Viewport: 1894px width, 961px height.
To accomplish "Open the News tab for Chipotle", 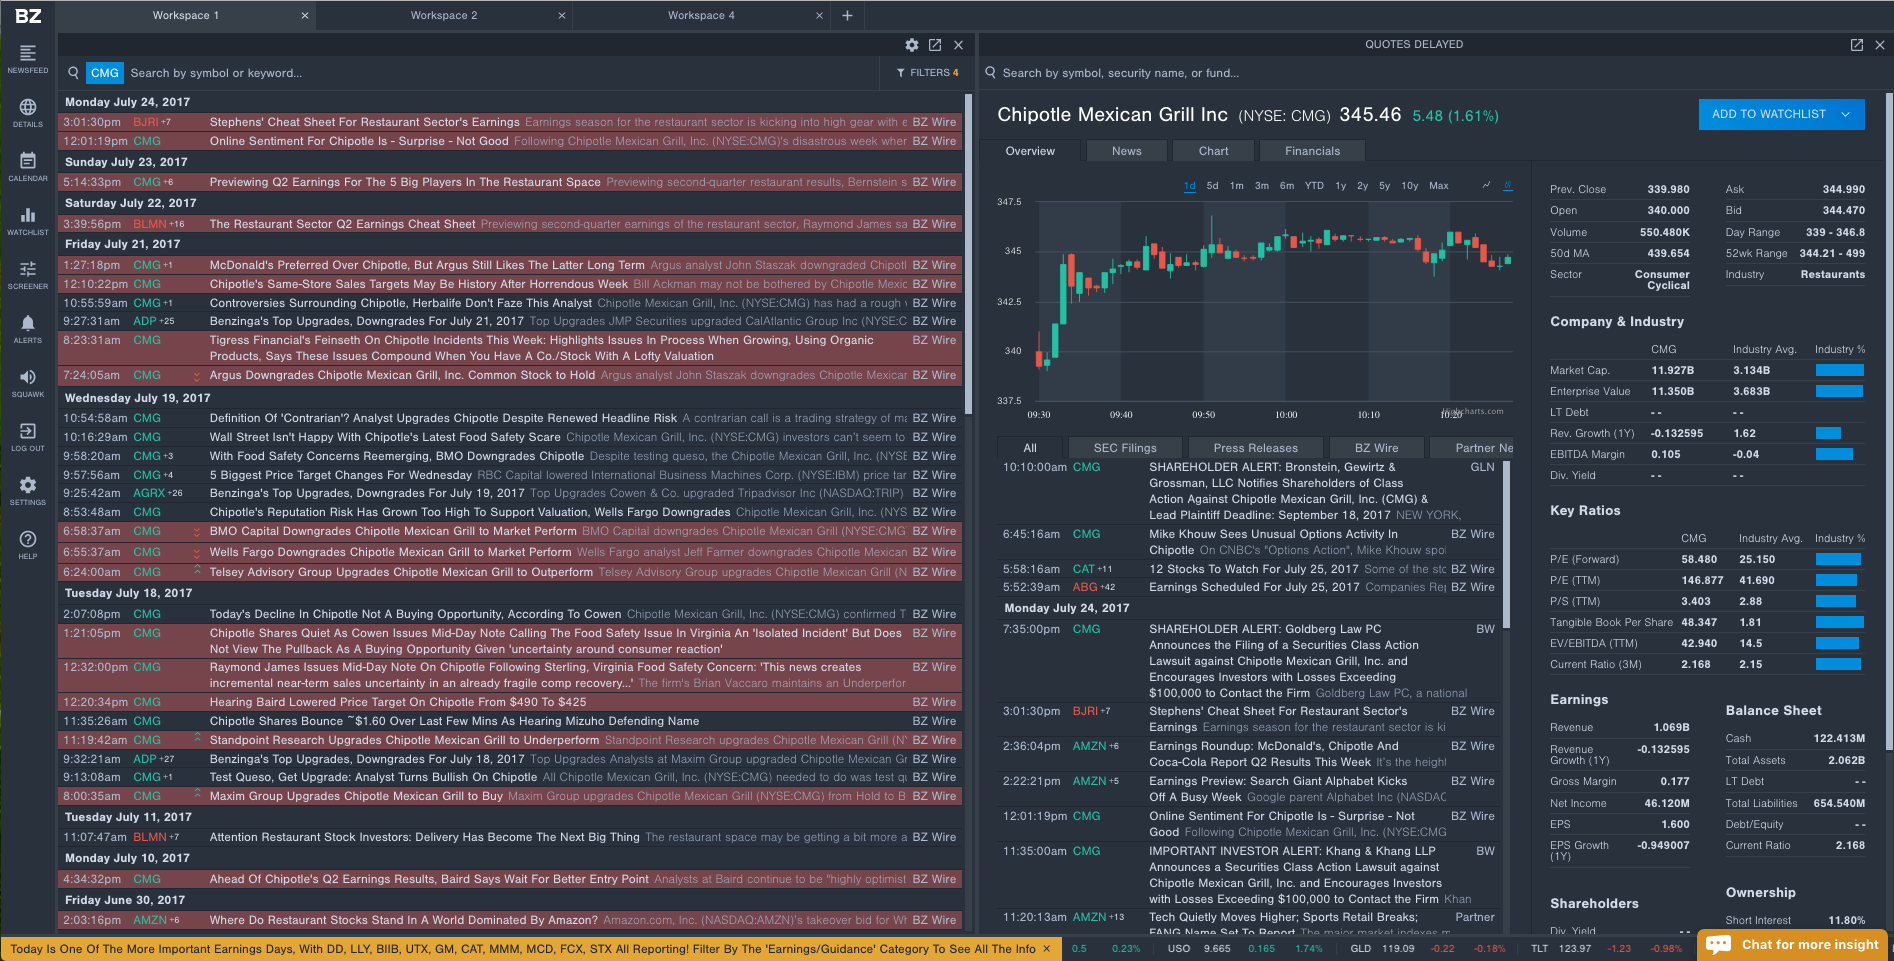I will (x=1126, y=151).
